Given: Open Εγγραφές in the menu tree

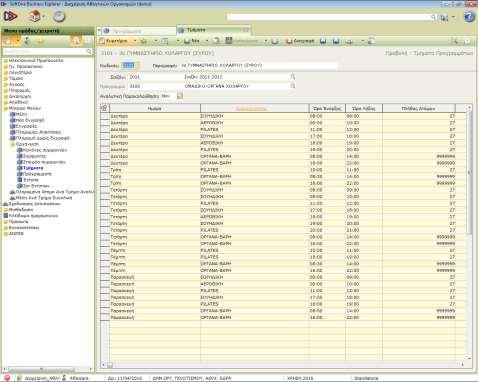Looking at the screenshot, I should point(27,126).
